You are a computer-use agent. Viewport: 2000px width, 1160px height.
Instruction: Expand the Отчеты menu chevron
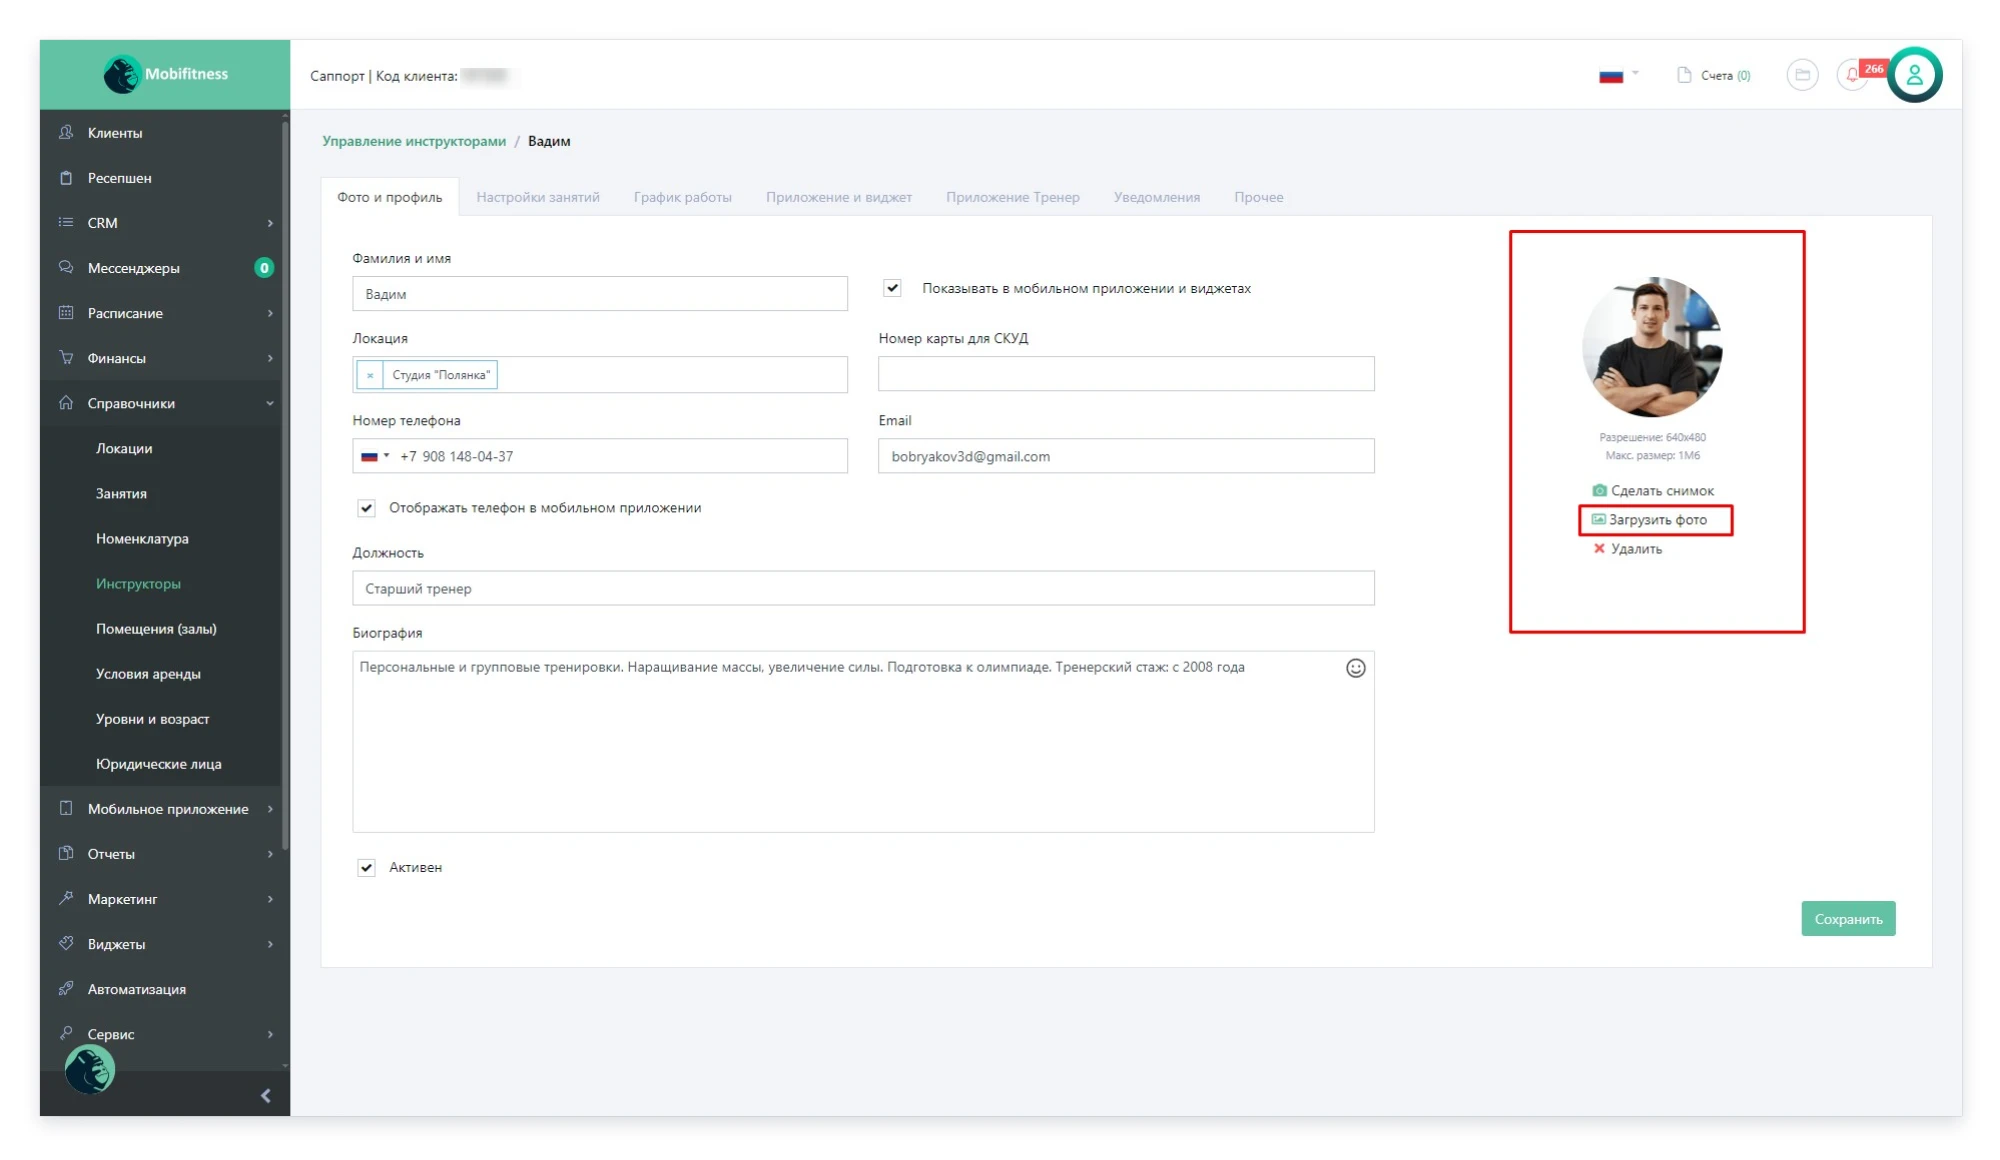tap(270, 853)
